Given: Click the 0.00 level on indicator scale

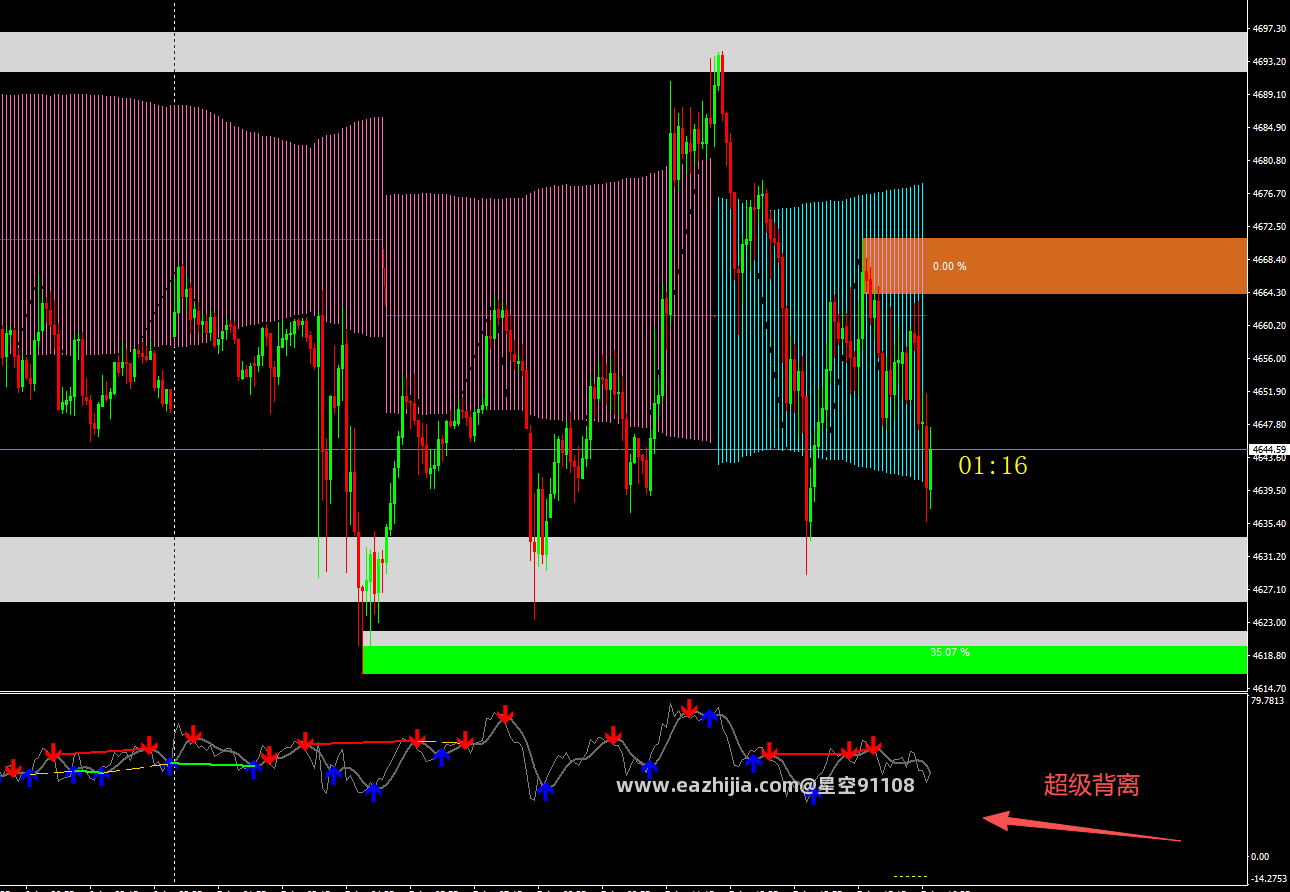Looking at the screenshot, I should pos(1260,857).
